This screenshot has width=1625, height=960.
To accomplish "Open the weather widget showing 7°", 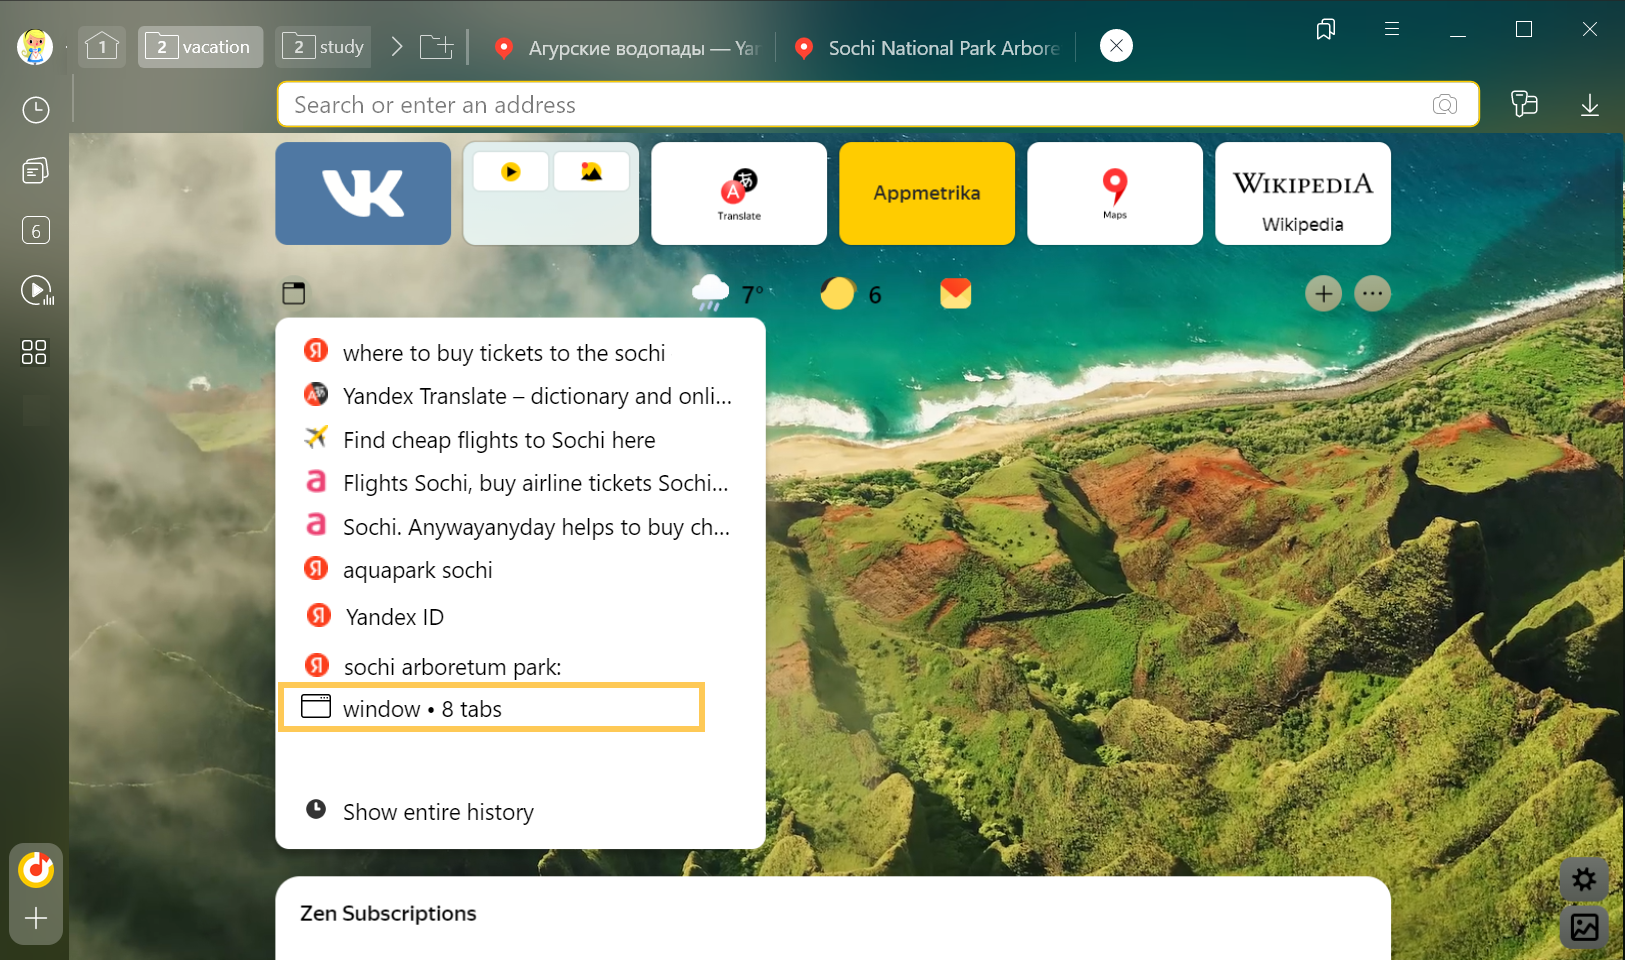I will (728, 293).
